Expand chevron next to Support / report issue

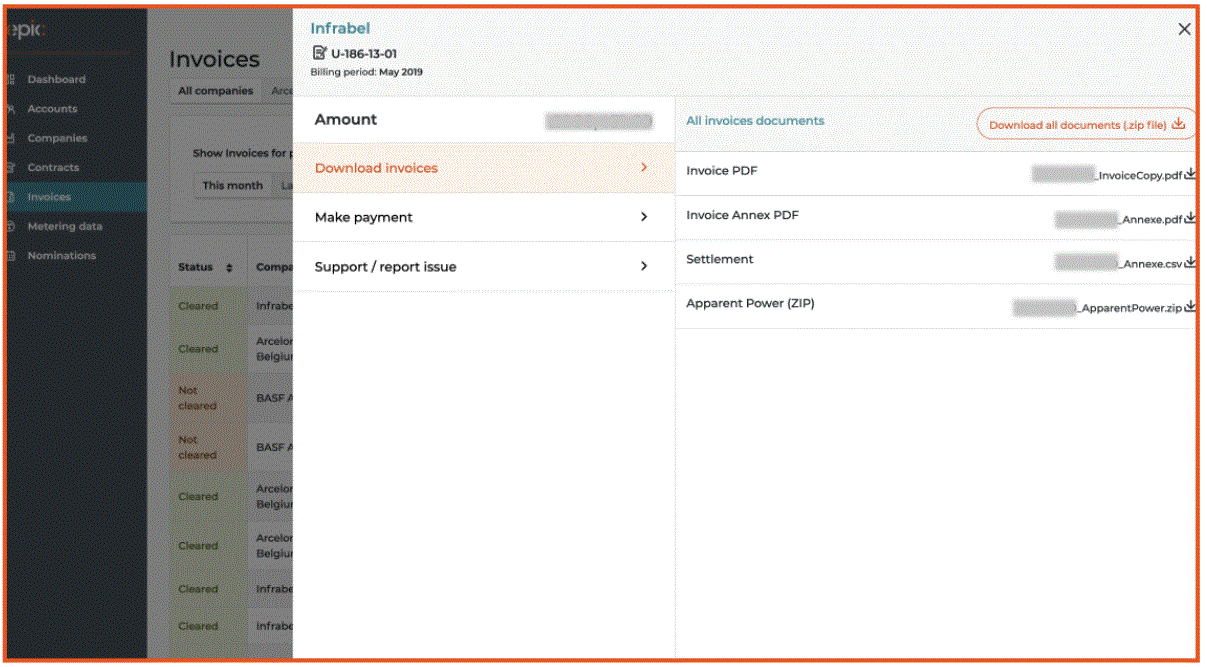tap(644, 267)
